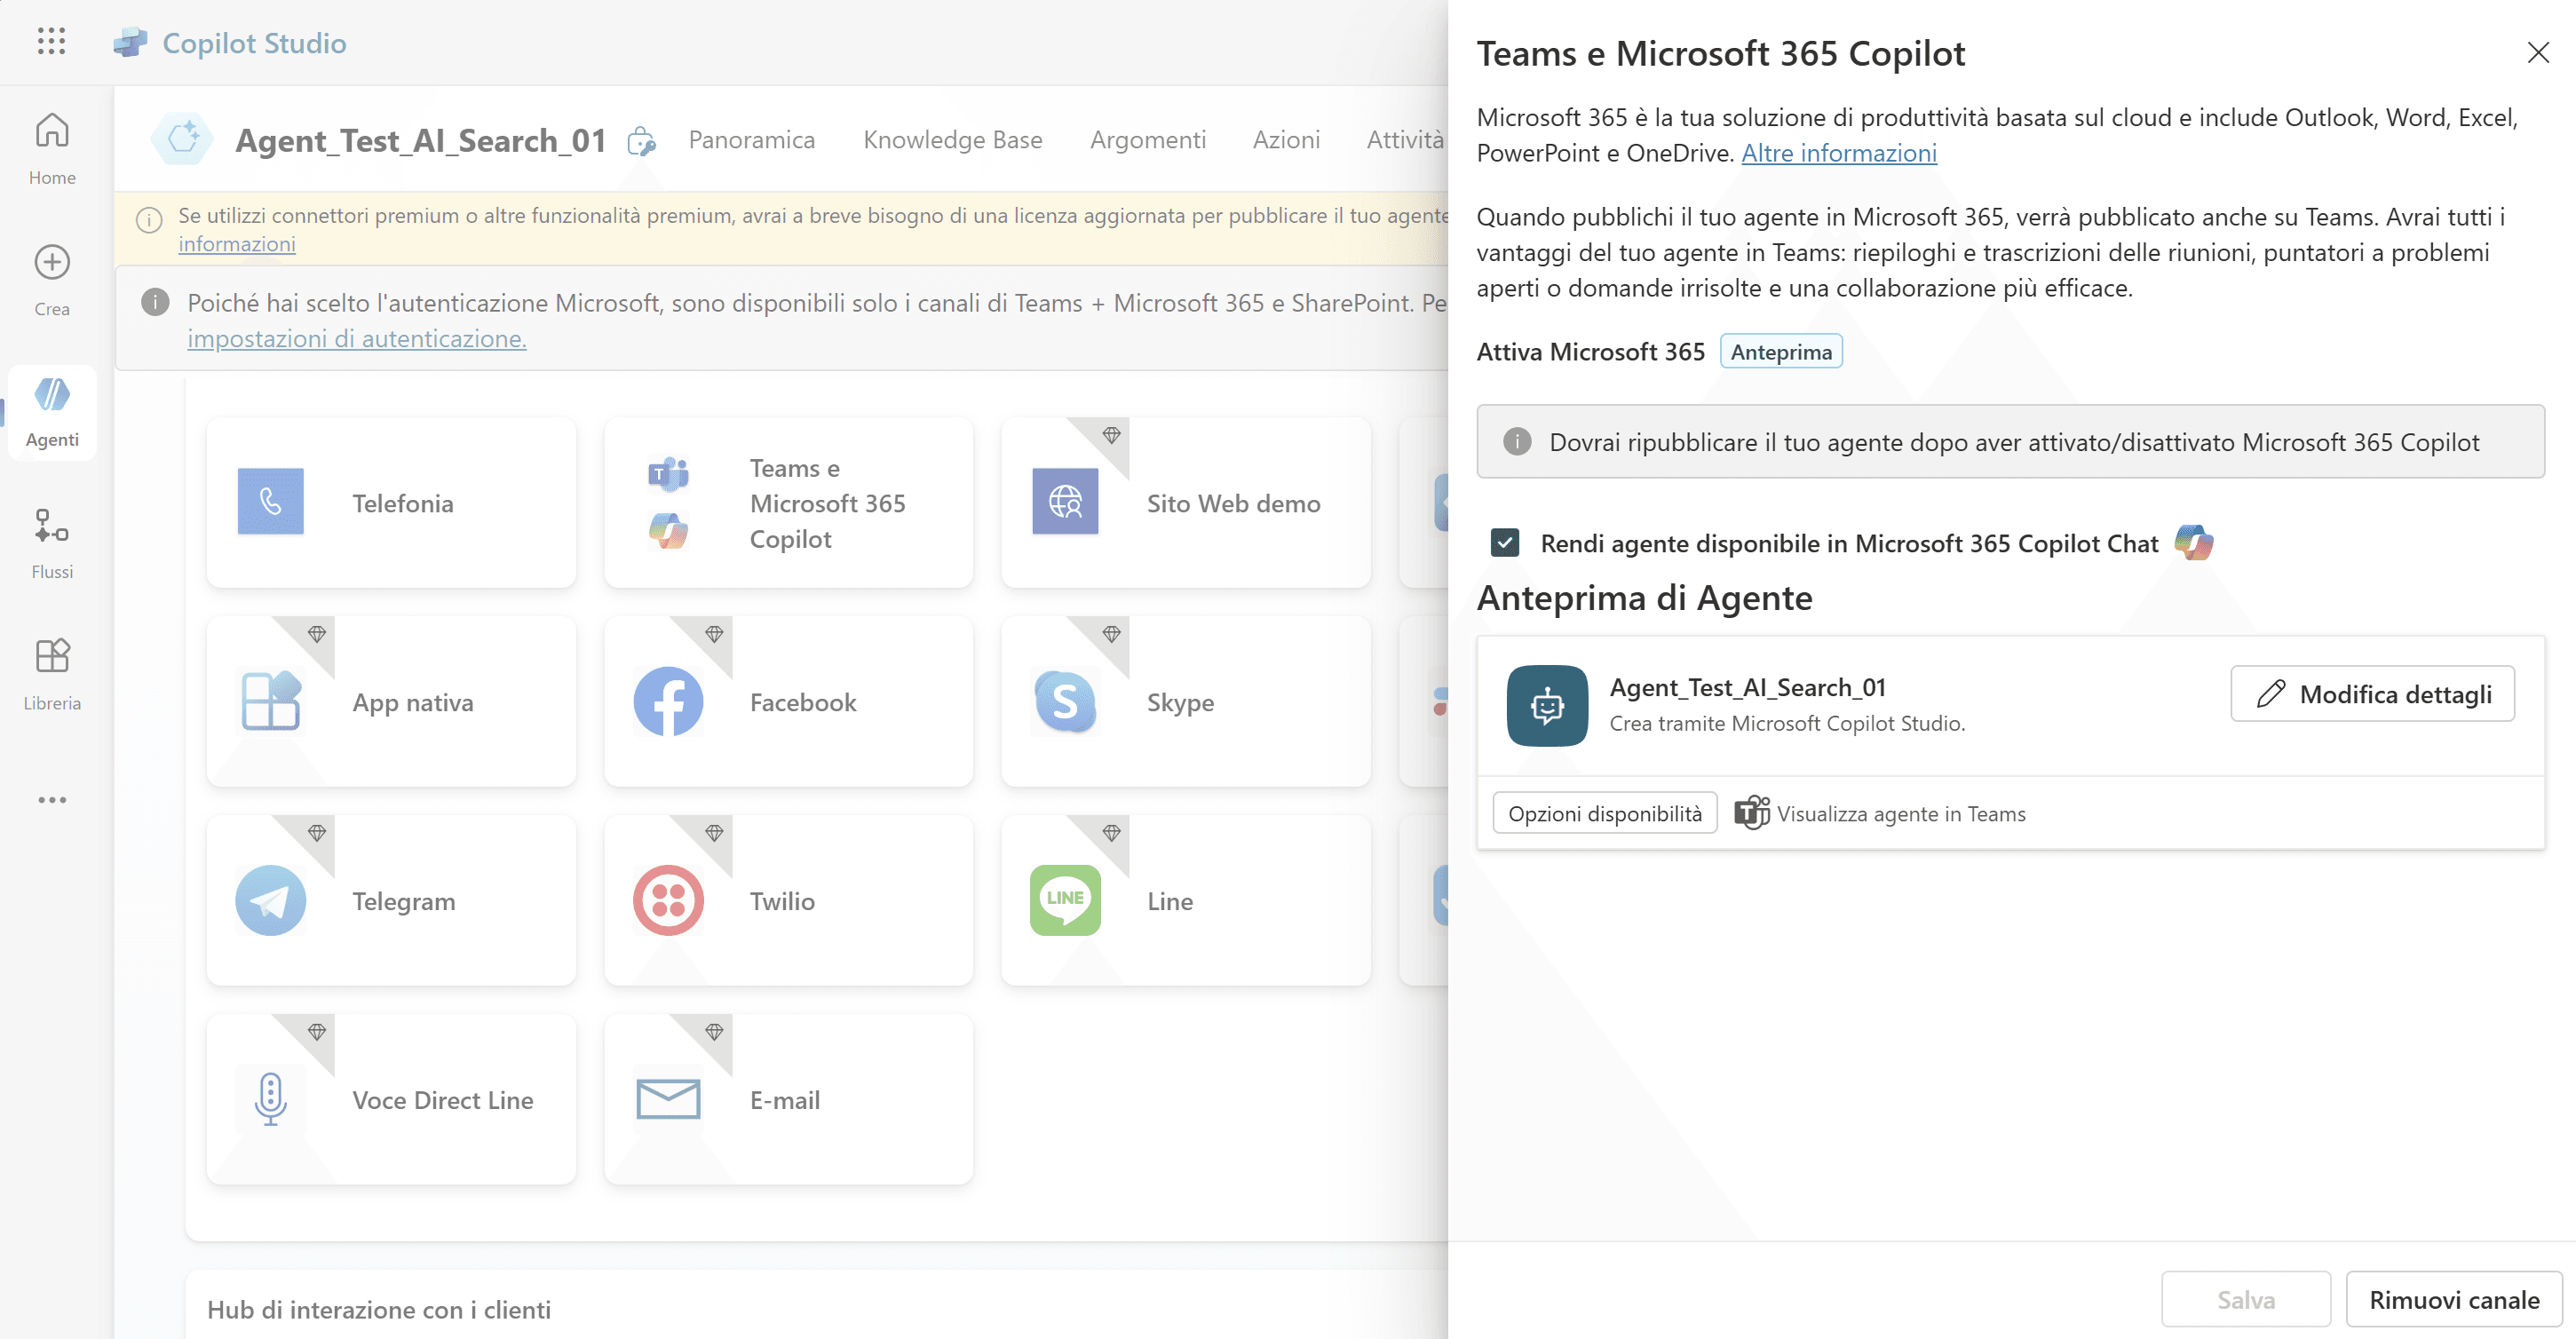Choose the Telegram channel icon
This screenshot has width=2576, height=1339.
(270, 900)
